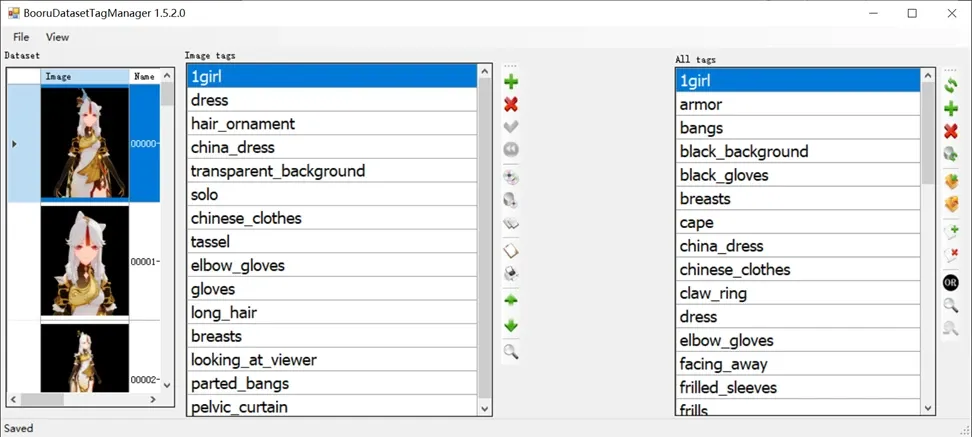Click the green plus beside Image tags list
This screenshot has height=437, width=972.
click(x=511, y=82)
